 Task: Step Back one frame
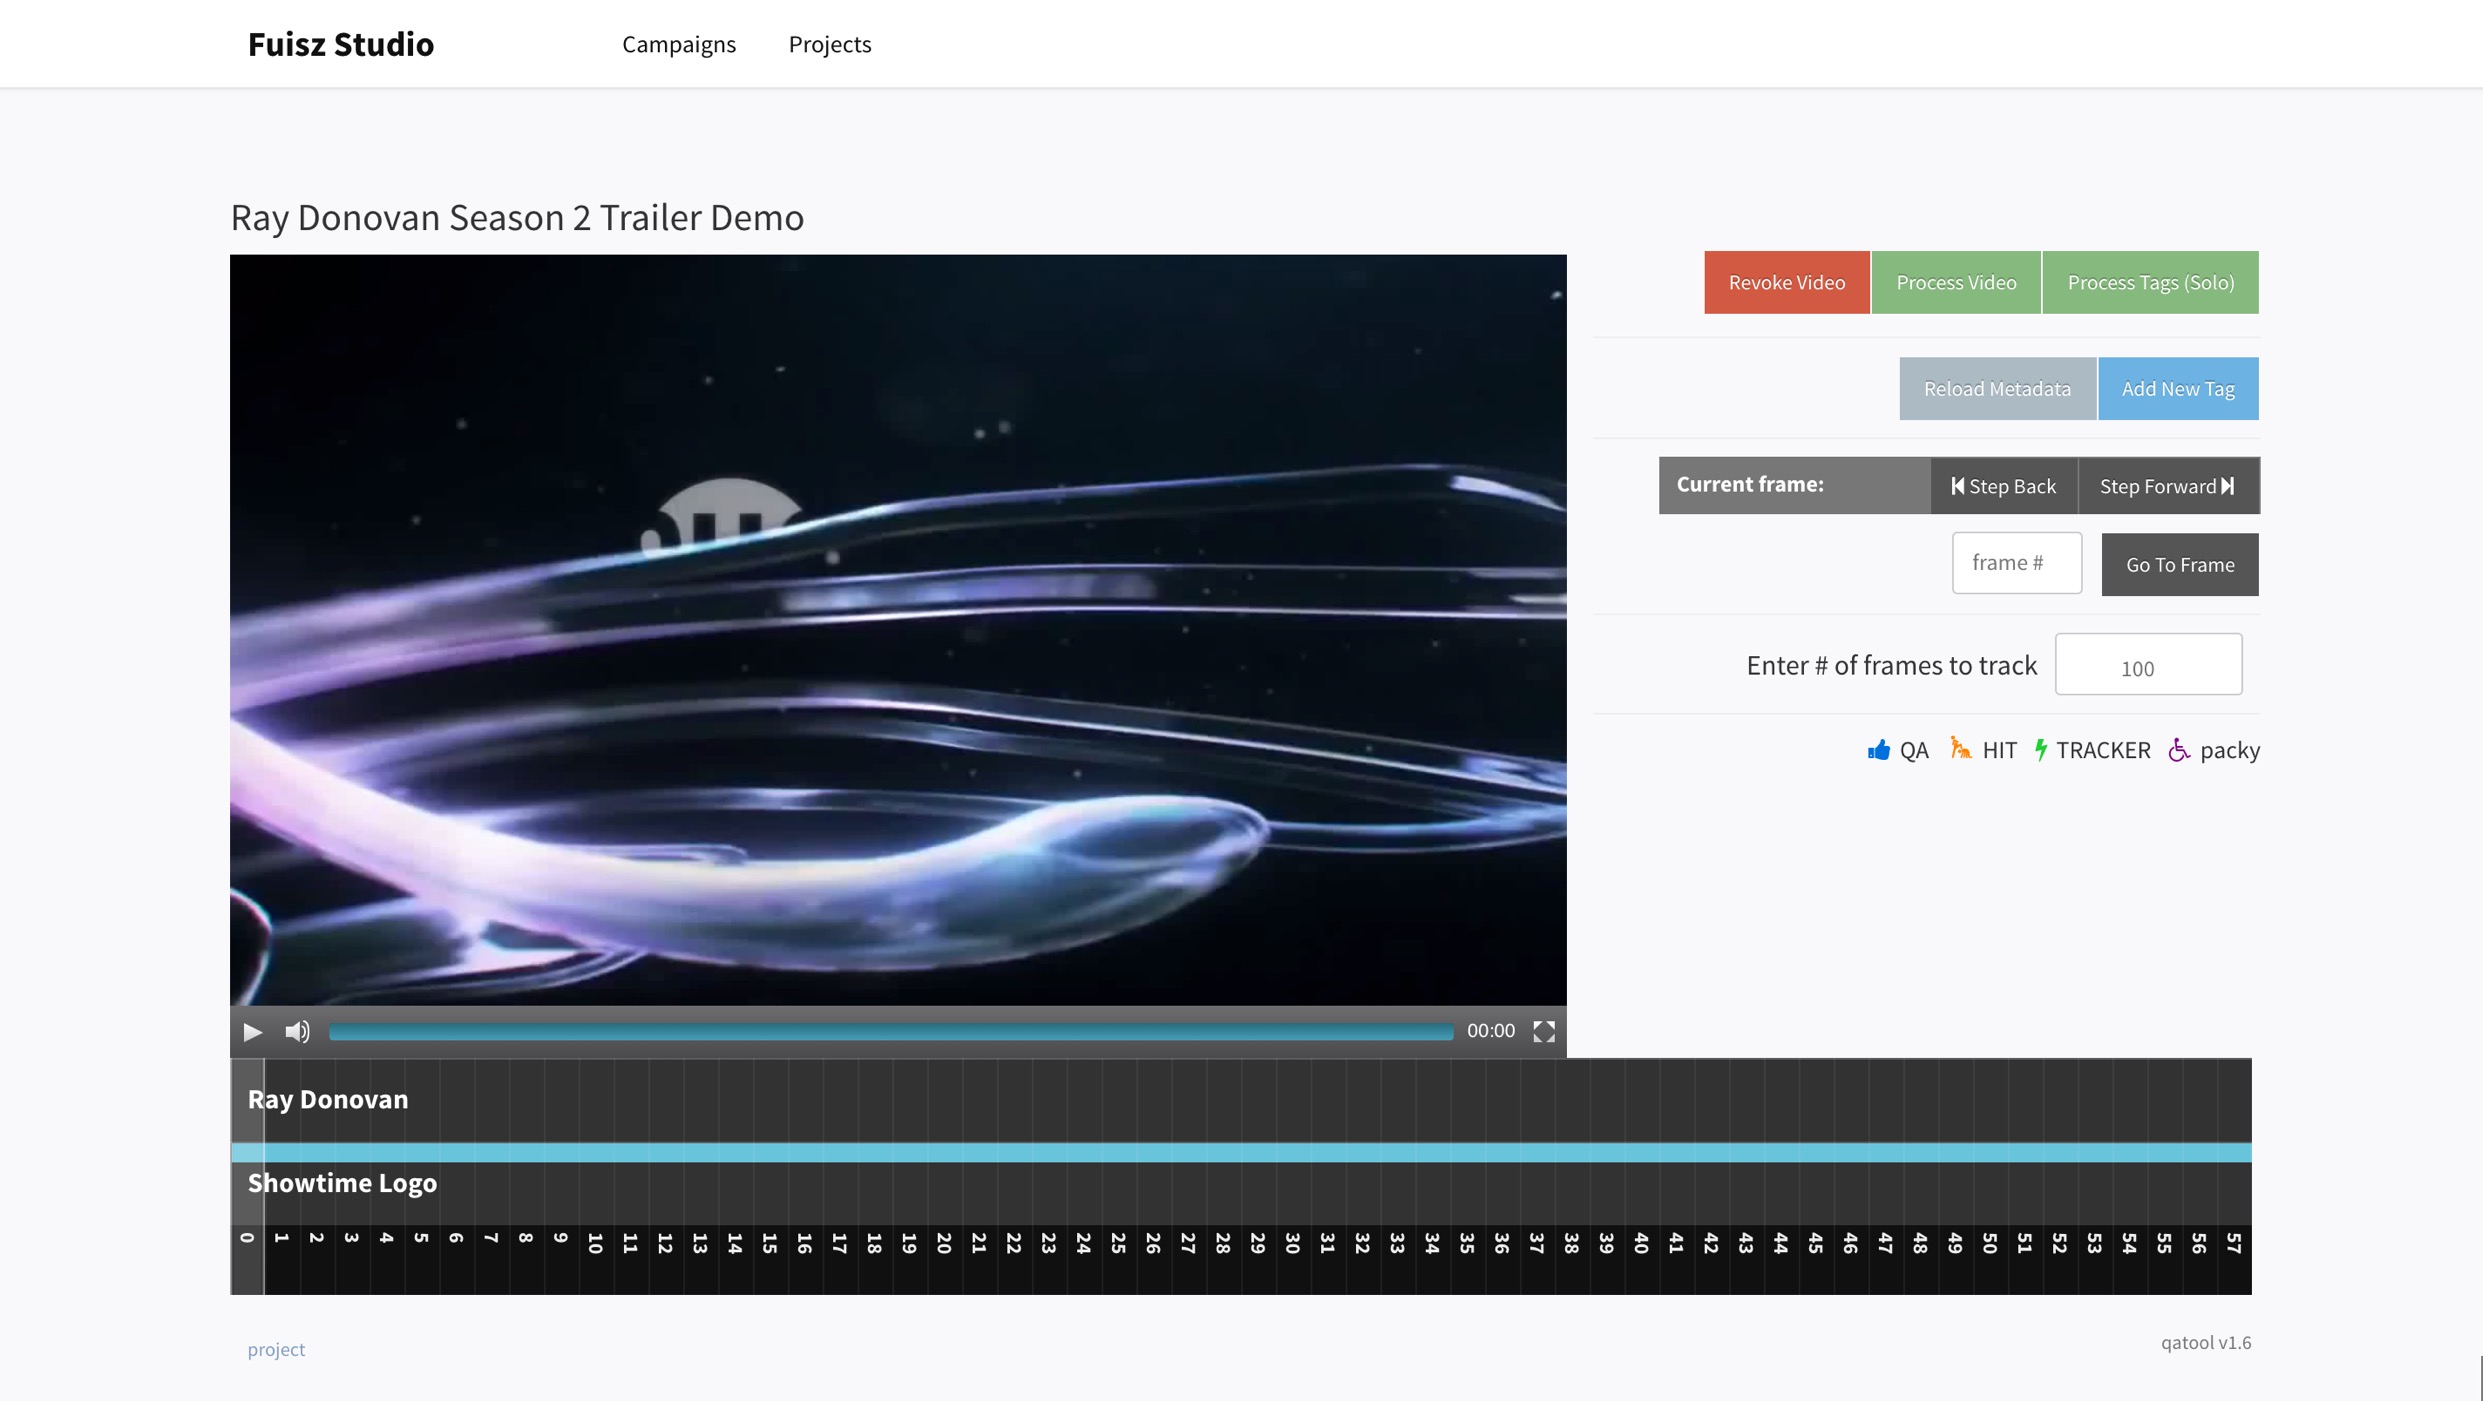coord(2003,486)
